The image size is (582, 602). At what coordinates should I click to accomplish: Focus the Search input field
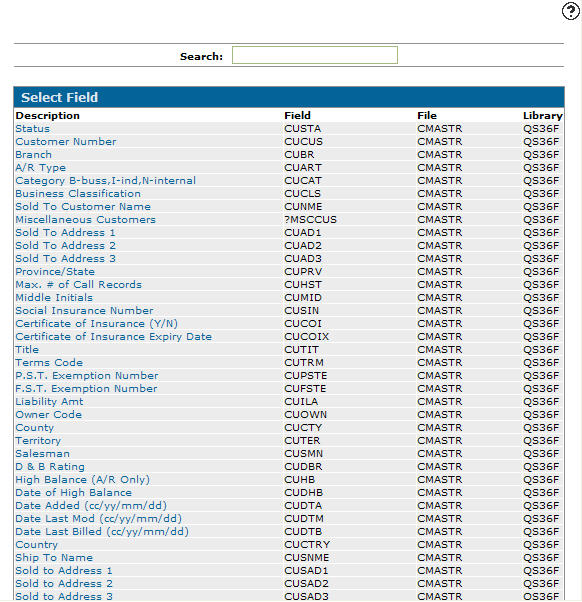[x=315, y=55]
